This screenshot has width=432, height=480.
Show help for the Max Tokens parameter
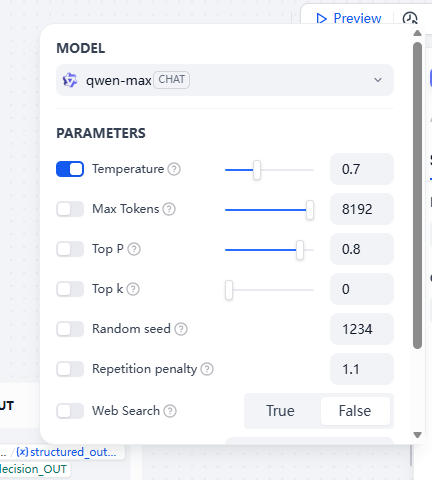pyautogui.click(x=169, y=209)
